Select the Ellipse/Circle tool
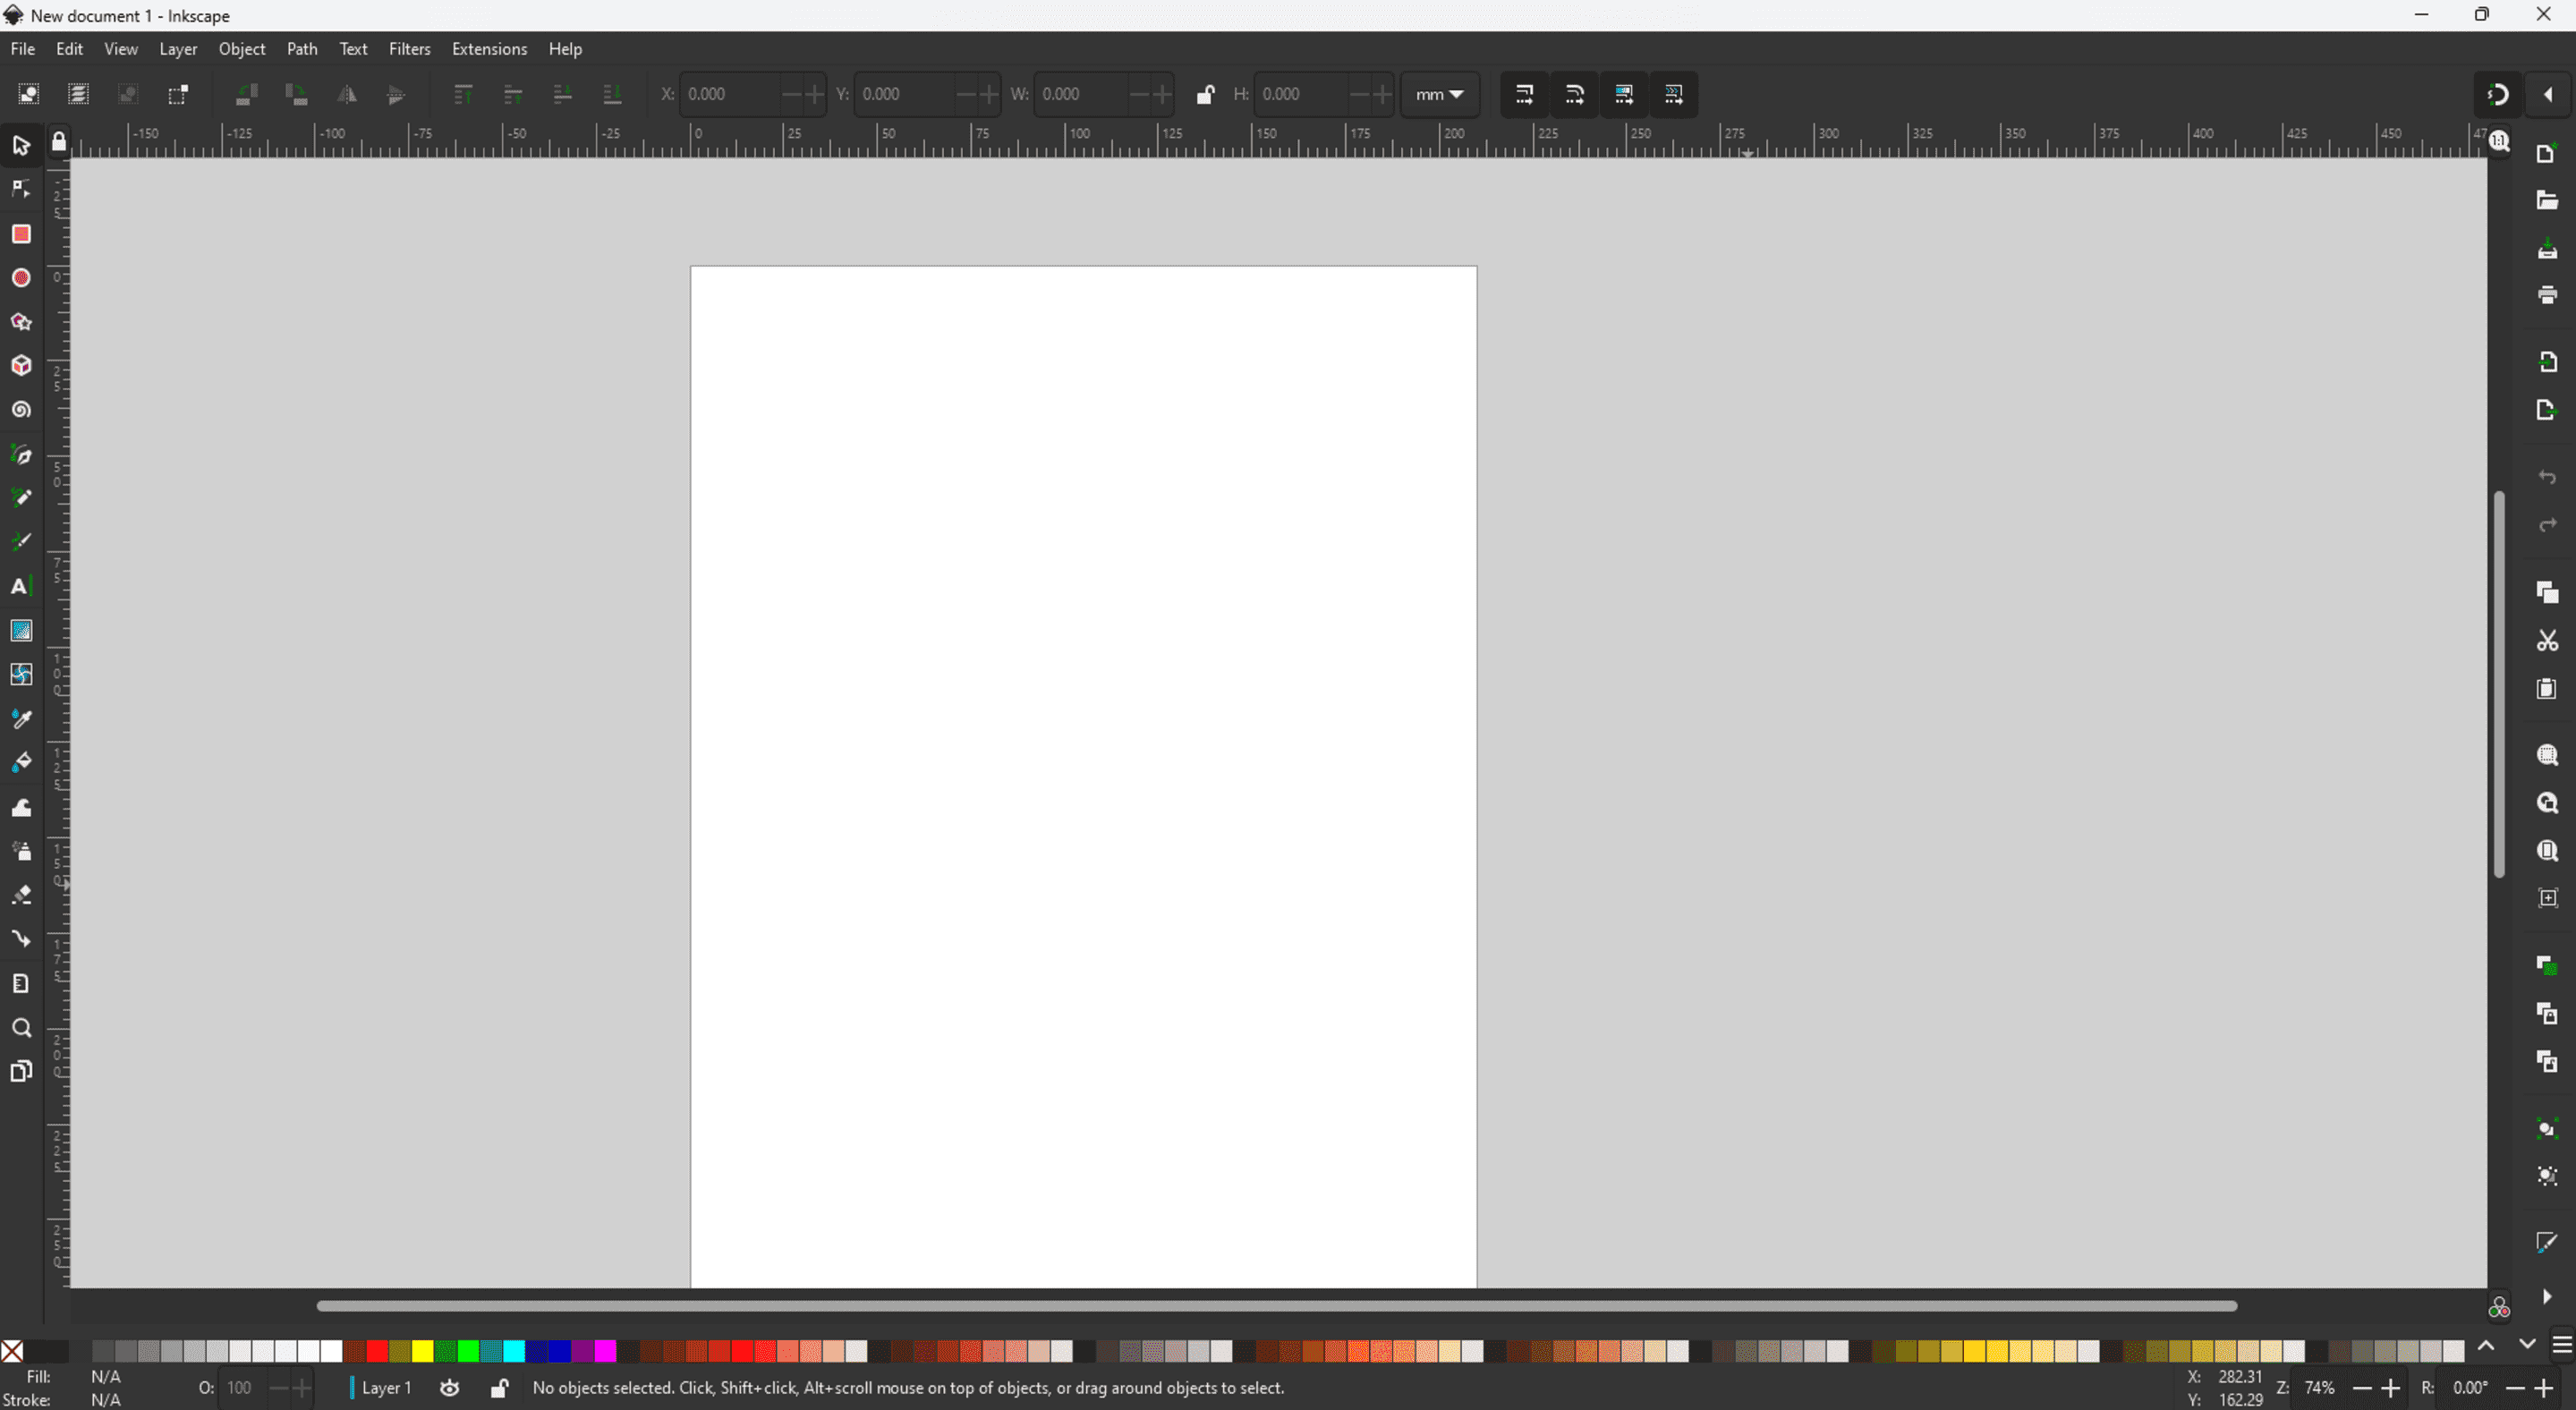 click(21, 278)
